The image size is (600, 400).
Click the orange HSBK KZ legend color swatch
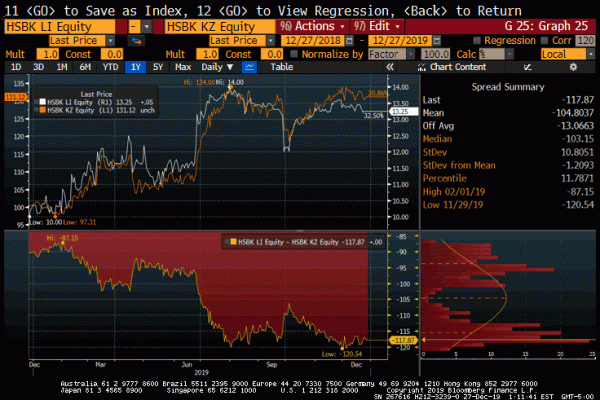42,110
